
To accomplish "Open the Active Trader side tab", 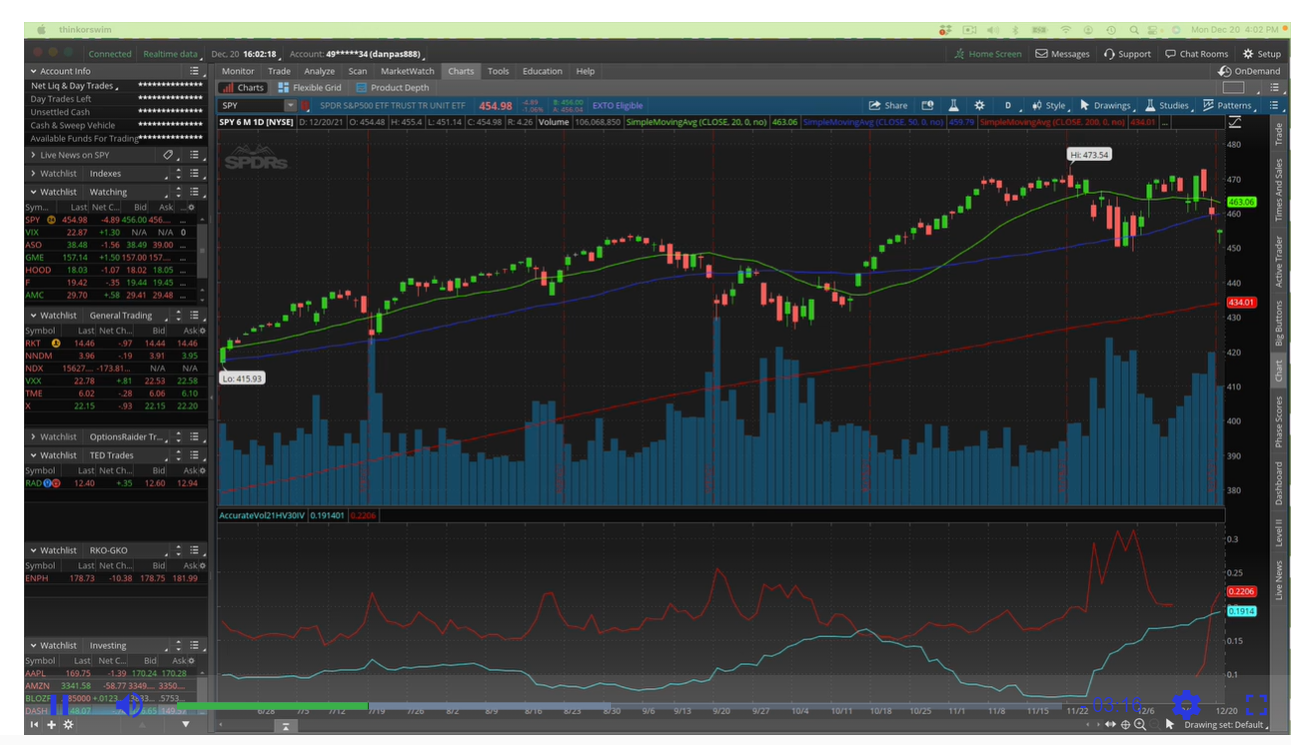I will pos(1278,261).
